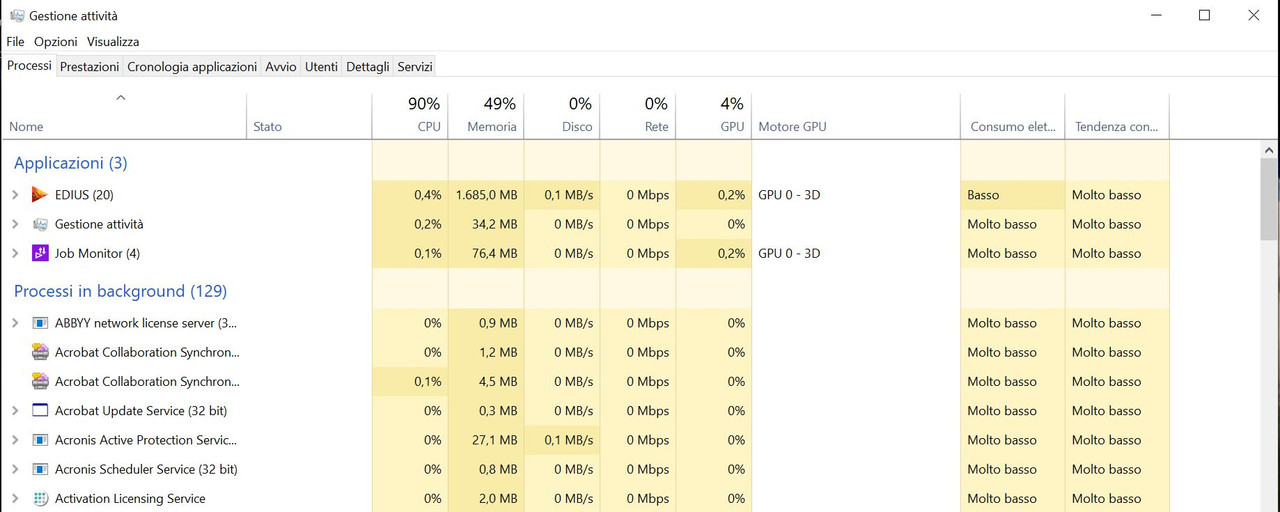The width and height of the screenshot is (1280, 512).
Task: Switch to the Cronologia applicazioni tab
Action: [192, 67]
